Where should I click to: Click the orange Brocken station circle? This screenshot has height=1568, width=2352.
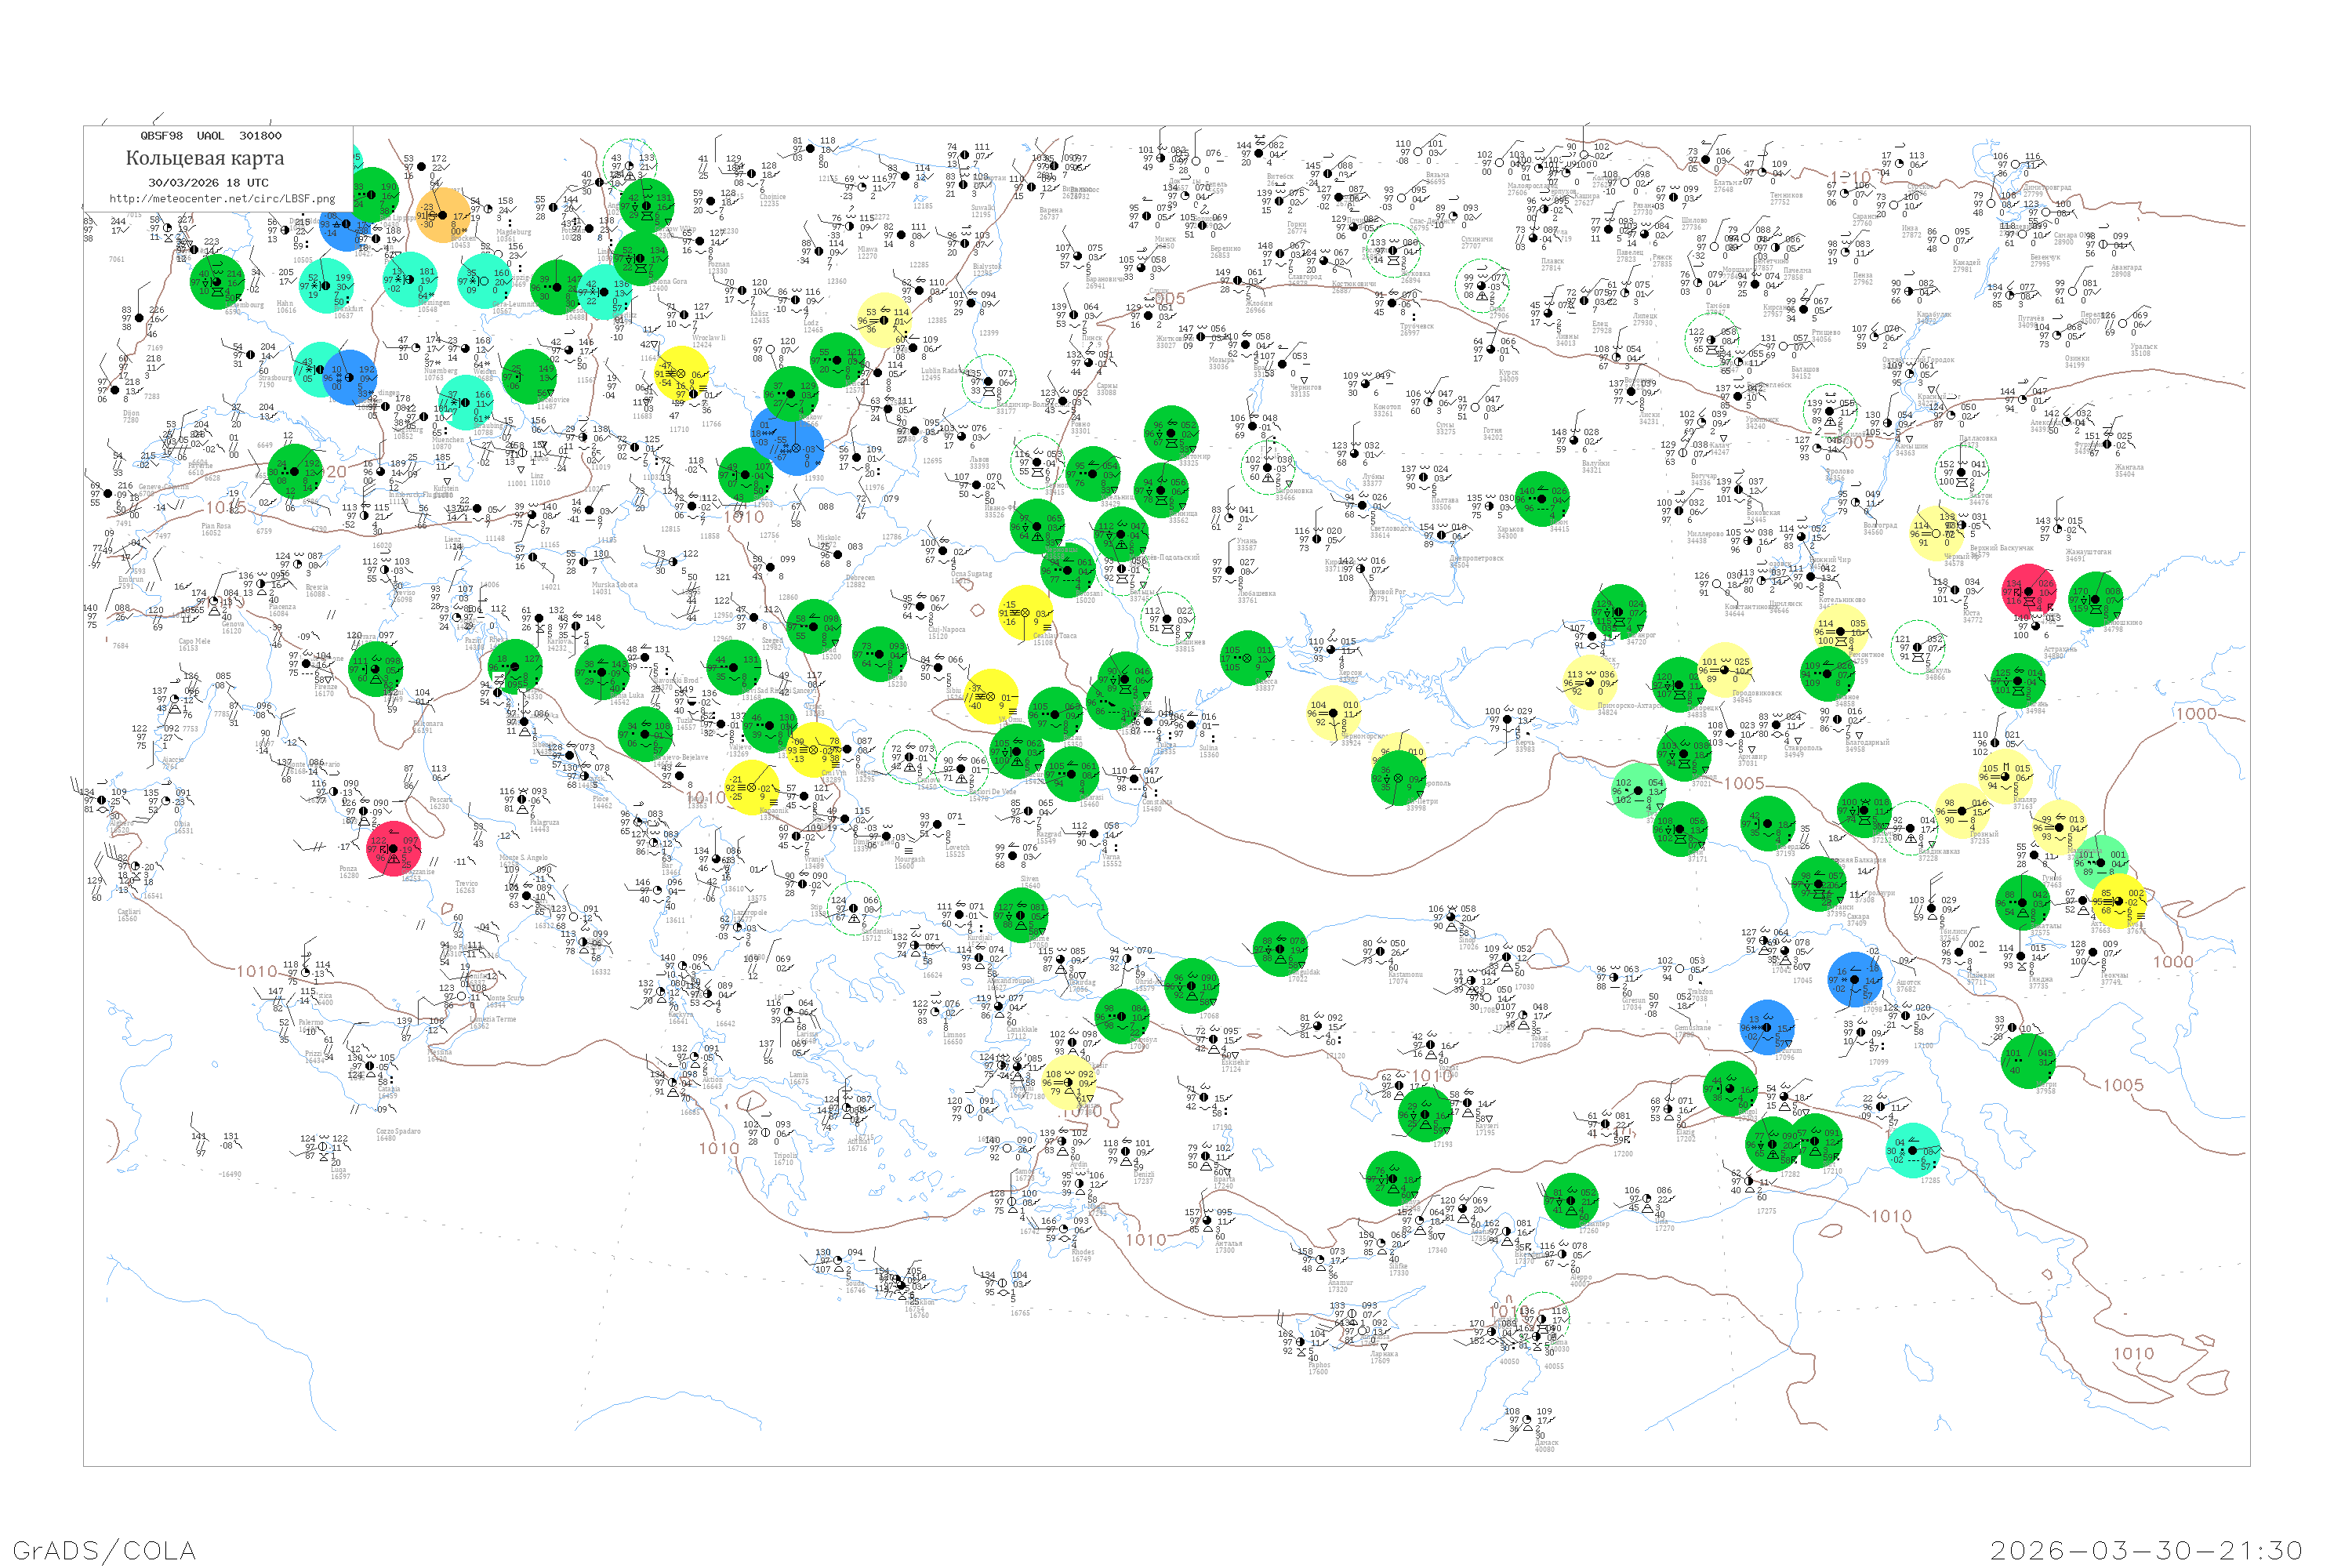click(x=443, y=216)
